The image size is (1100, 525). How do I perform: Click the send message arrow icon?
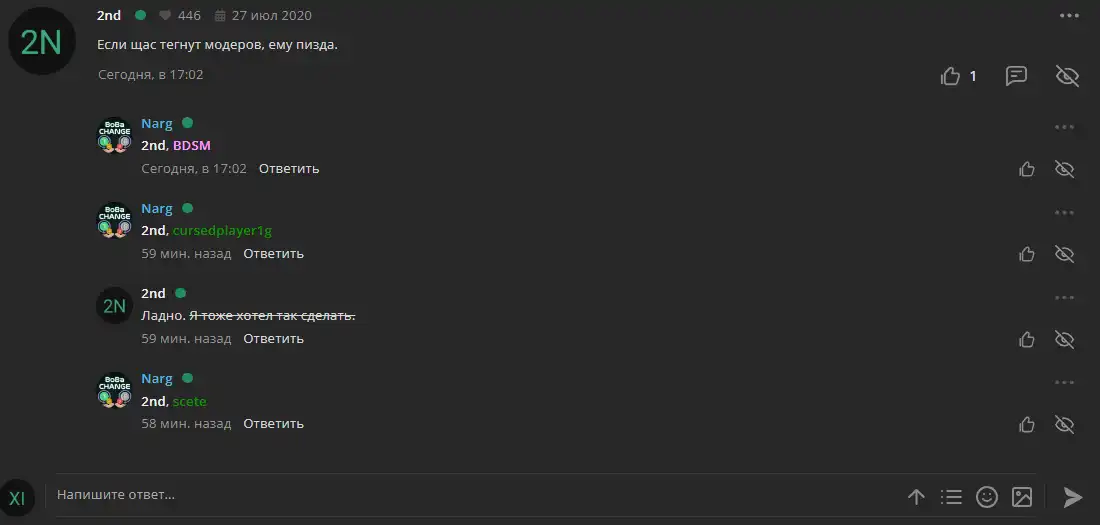click(1073, 497)
